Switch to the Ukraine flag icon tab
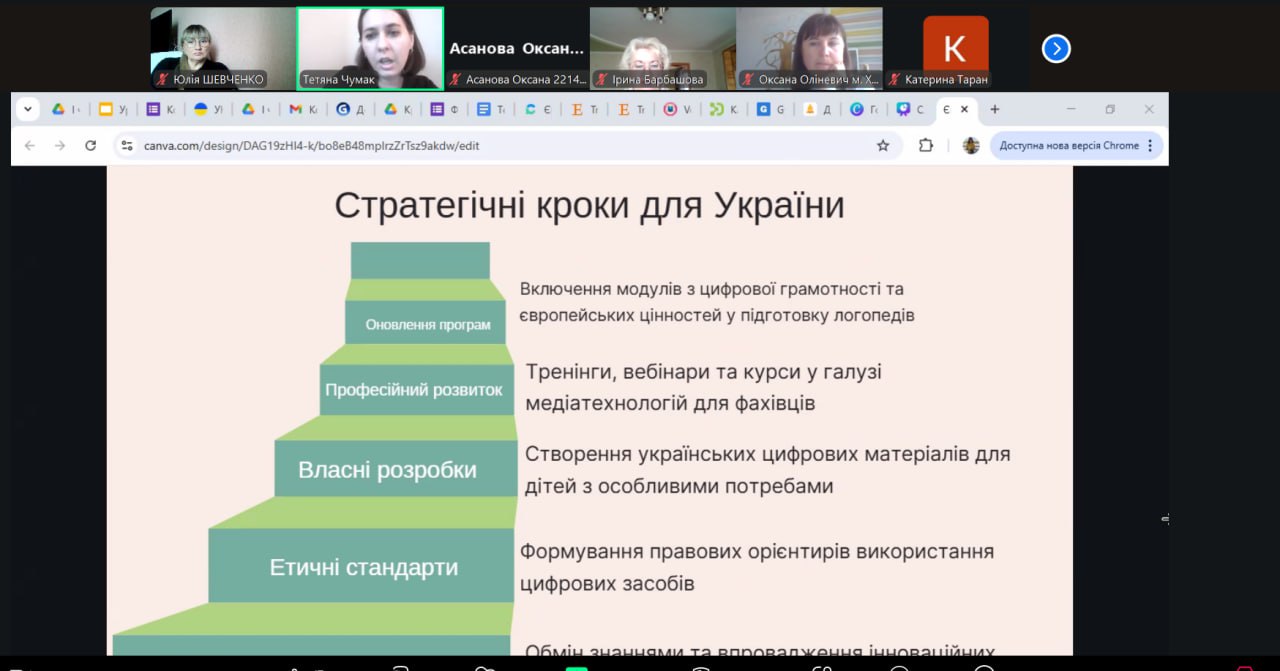This screenshot has width=1280, height=671. (207, 109)
